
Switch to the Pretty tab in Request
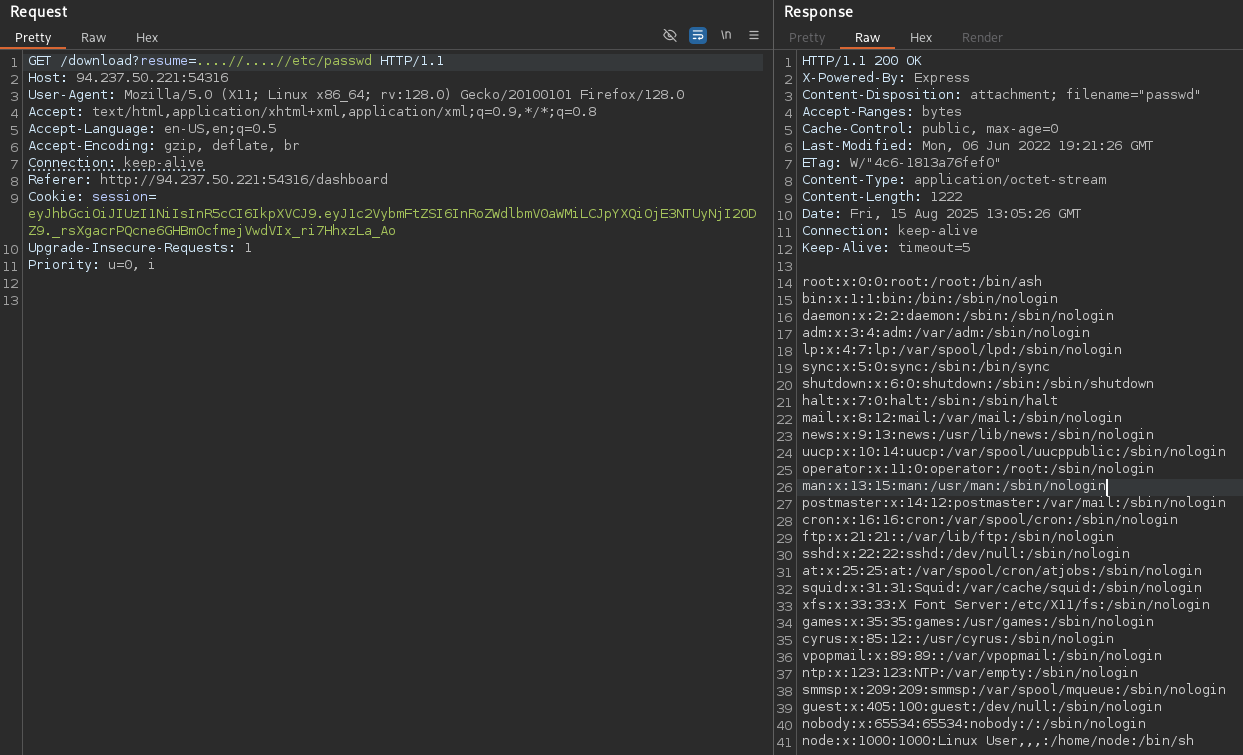[33, 37]
